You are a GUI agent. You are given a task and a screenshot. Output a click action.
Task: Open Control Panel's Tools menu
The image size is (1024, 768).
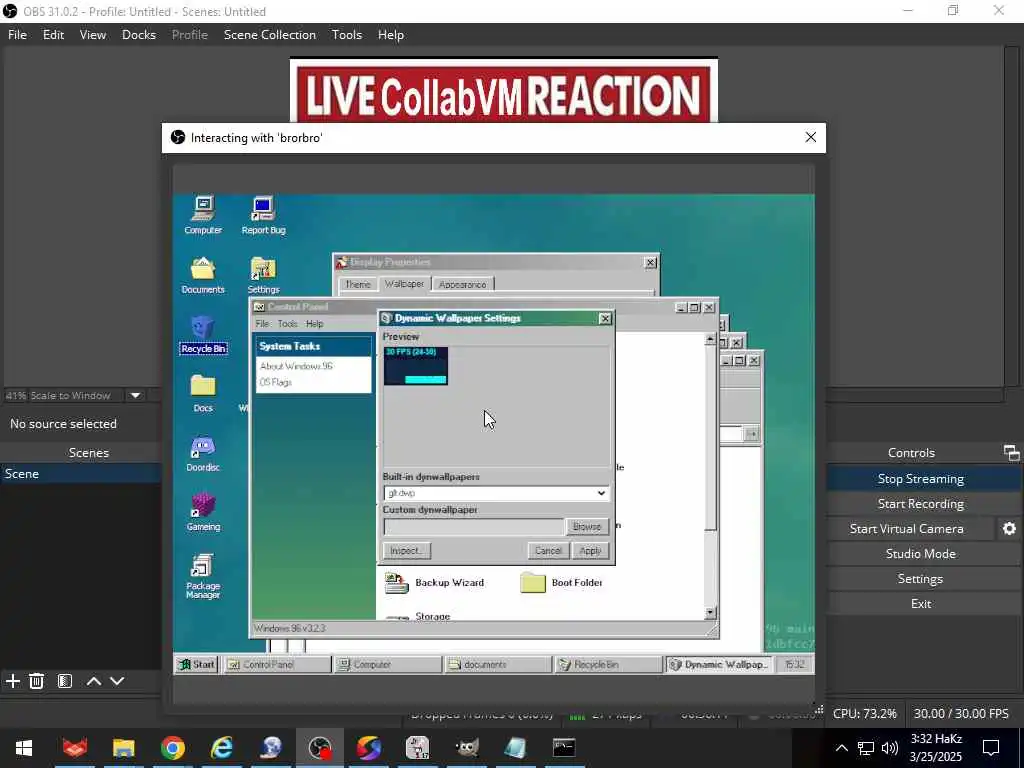[x=287, y=323]
